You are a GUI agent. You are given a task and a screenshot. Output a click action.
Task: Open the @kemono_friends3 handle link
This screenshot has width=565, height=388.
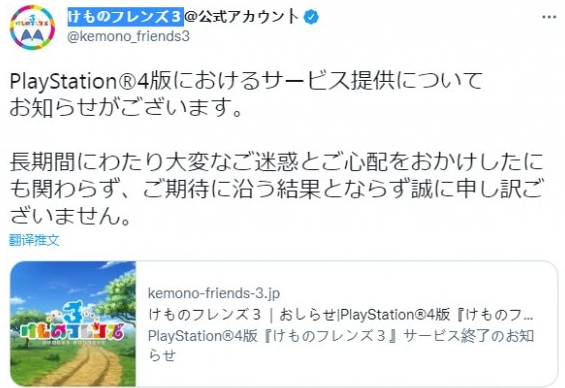(x=128, y=36)
